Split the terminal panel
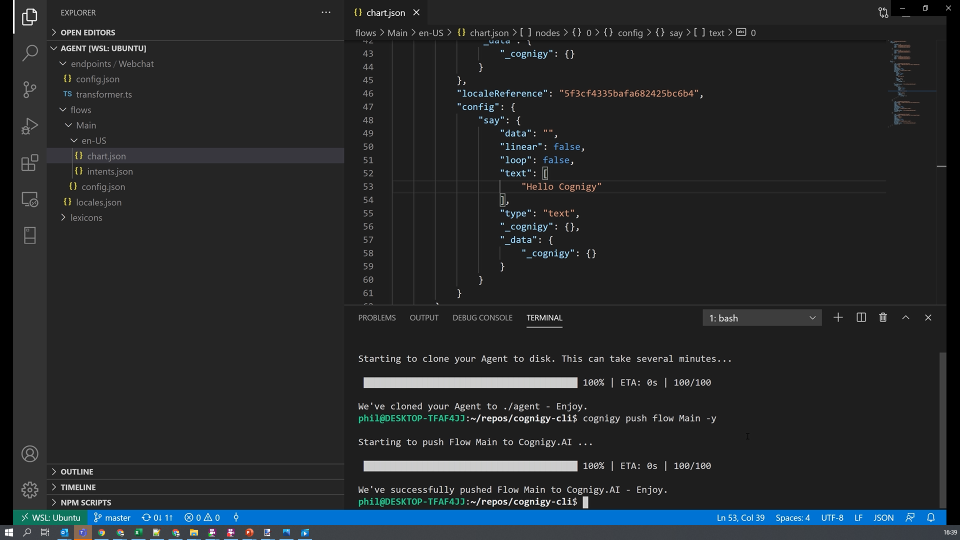The height and width of the screenshot is (540, 960). coord(861,318)
